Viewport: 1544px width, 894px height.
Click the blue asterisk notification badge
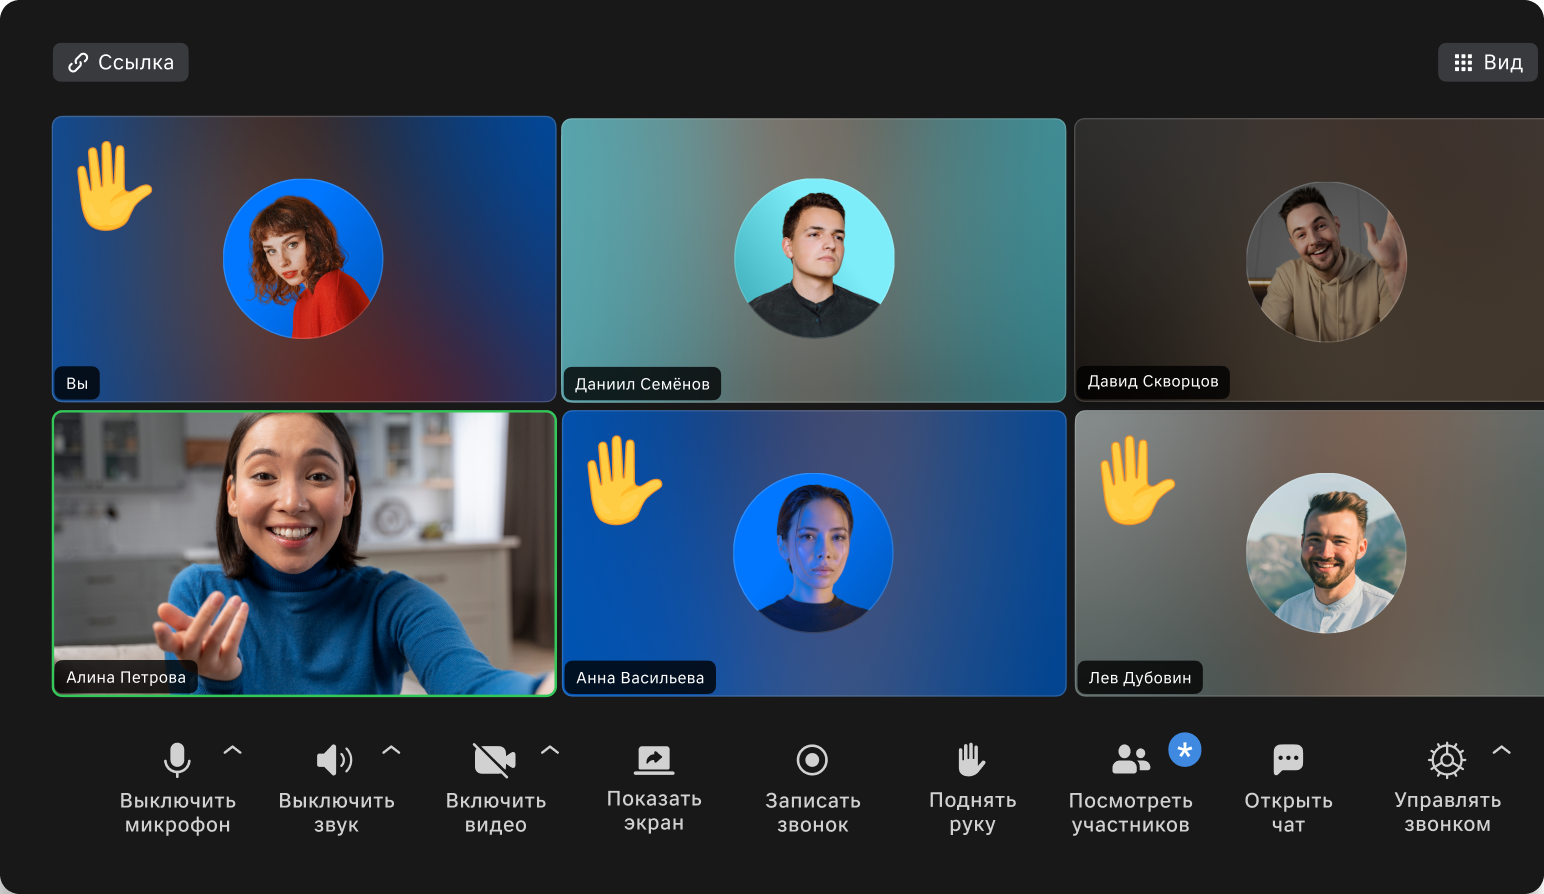click(1185, 750)
